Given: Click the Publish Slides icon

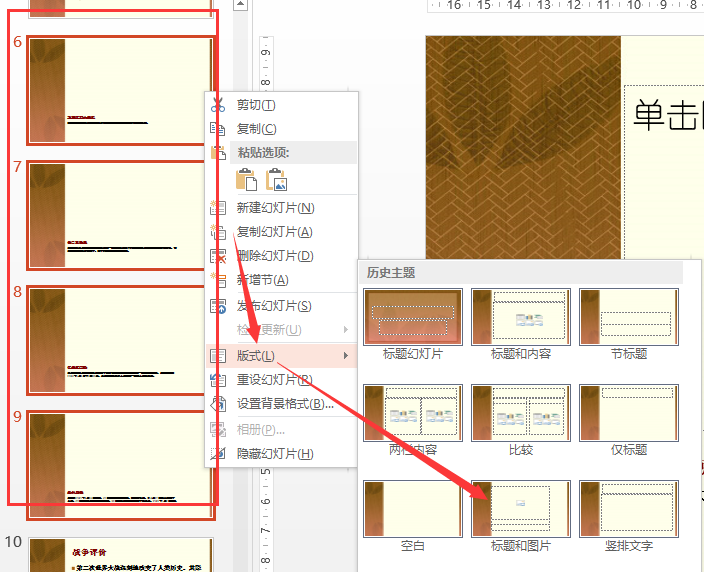Looking at the screenshot, I should coord(218,306).
